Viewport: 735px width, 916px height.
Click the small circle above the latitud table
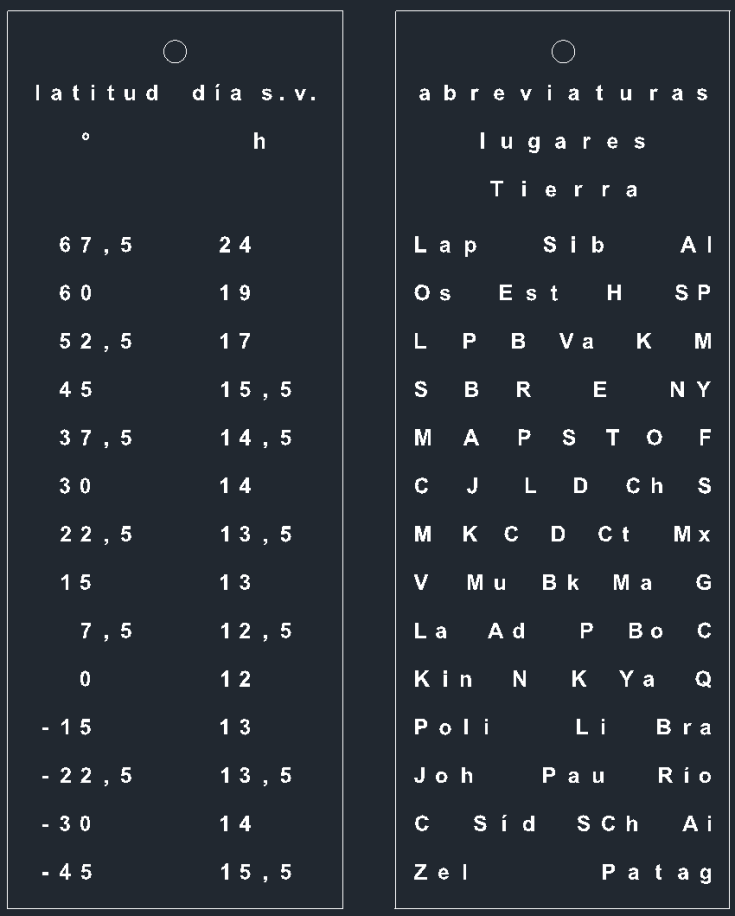click(x=174, y=50)
